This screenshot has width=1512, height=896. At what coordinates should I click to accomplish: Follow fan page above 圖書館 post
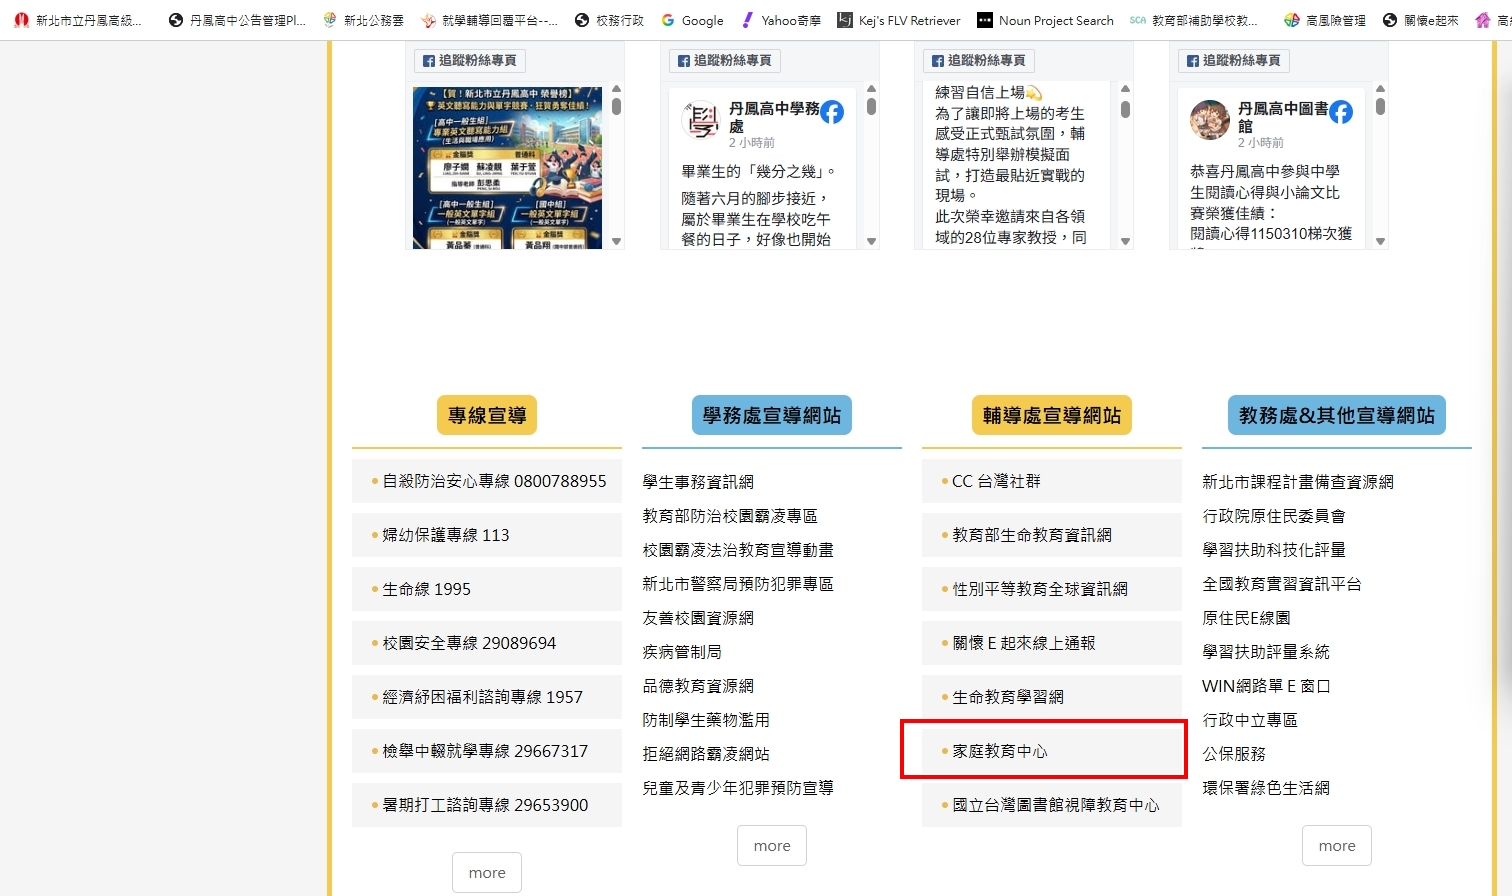click(1234, 61)
